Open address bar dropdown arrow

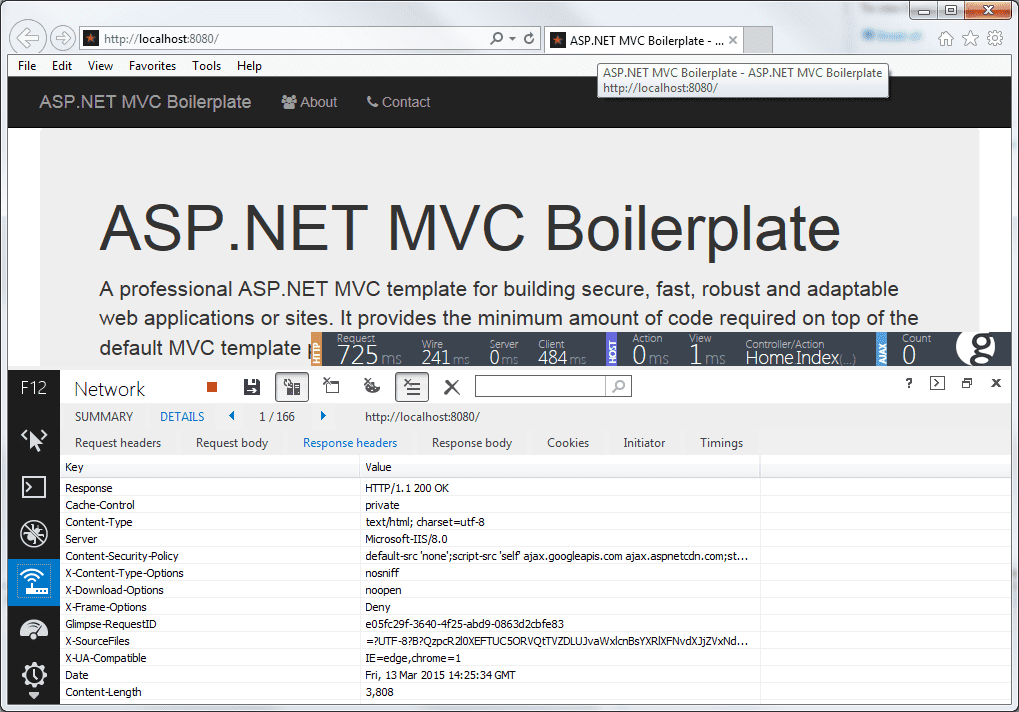(512, 38)
